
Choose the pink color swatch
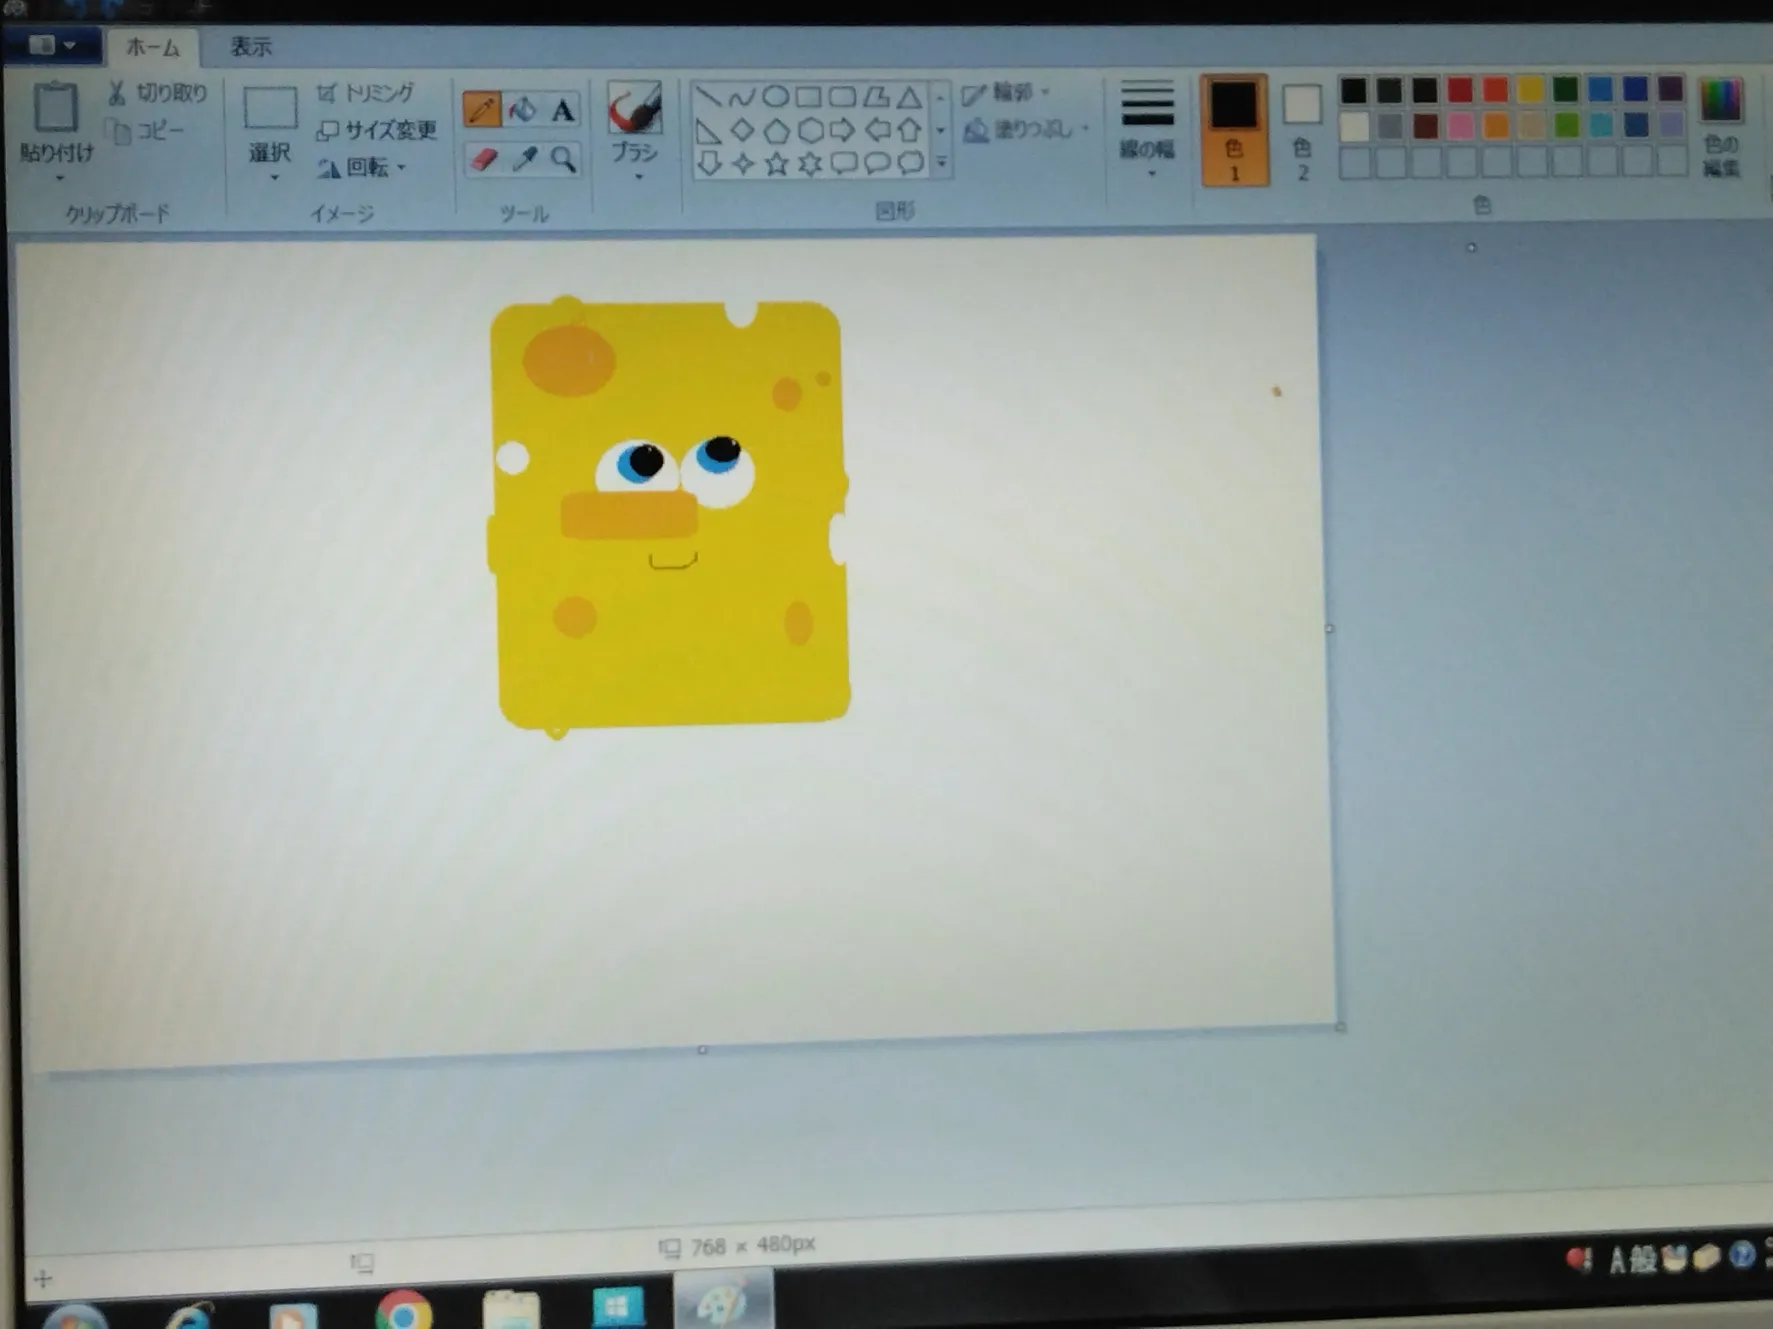coord(1460,126)
